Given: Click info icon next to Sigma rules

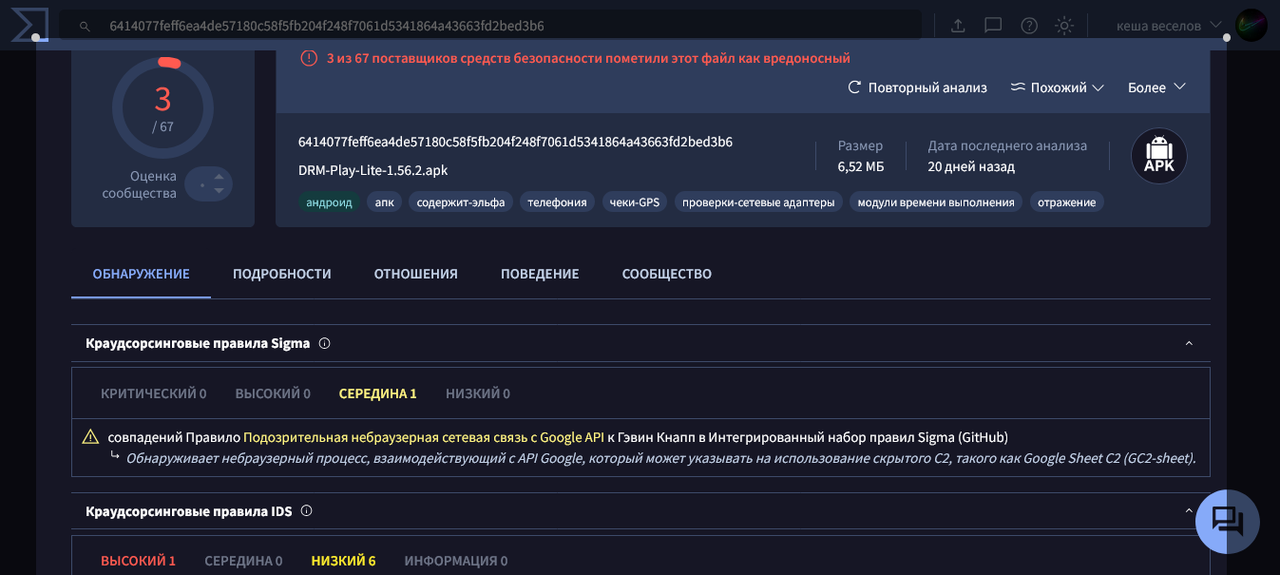Looking at the screenshot, I should tap(324, 343).
